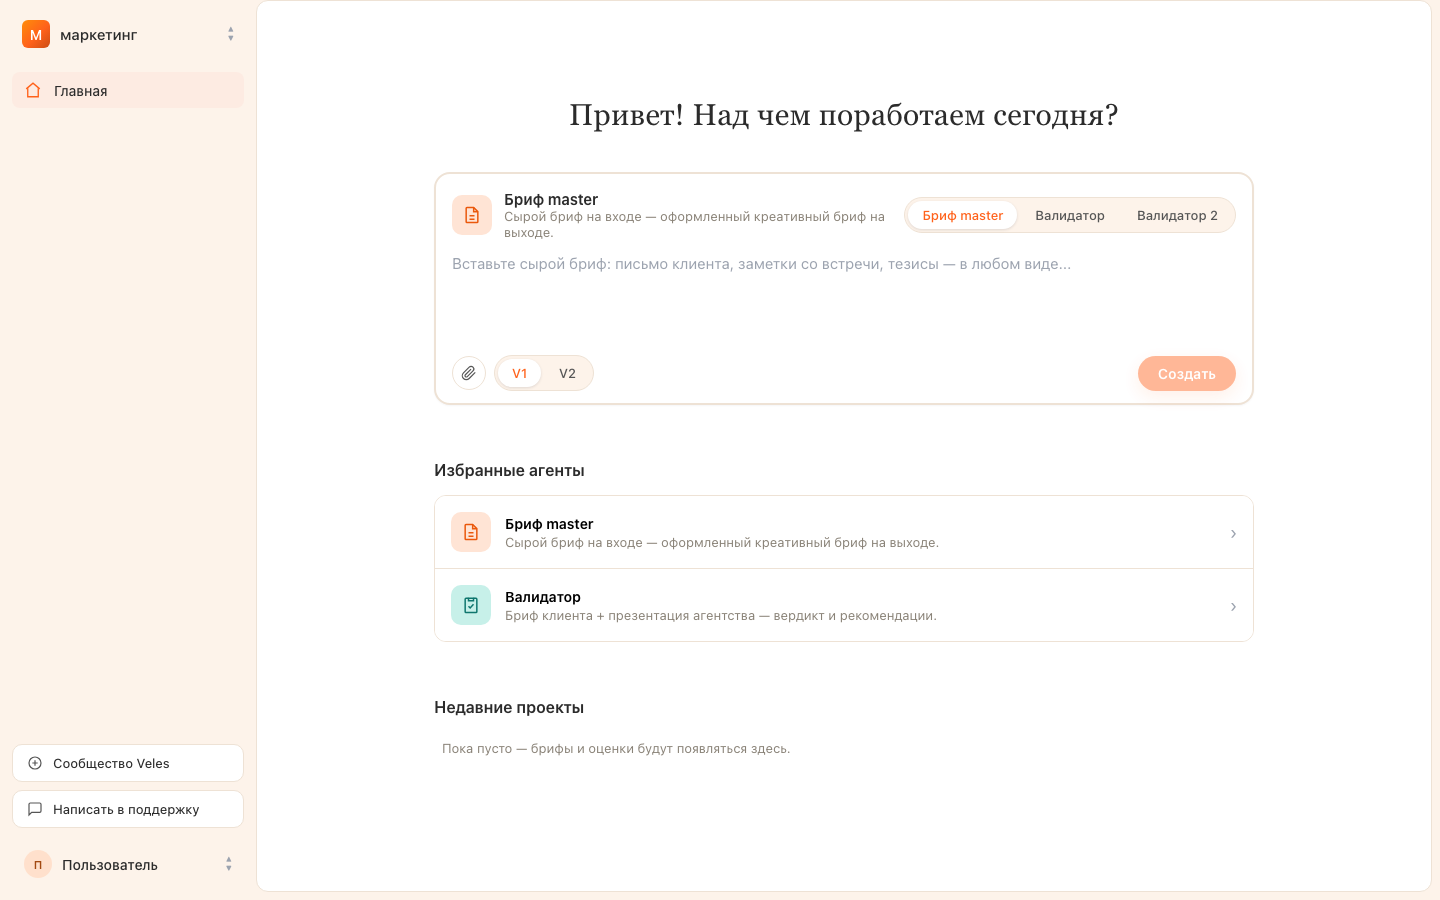Open the Пользователь account menu arrows

pos(229,864)
